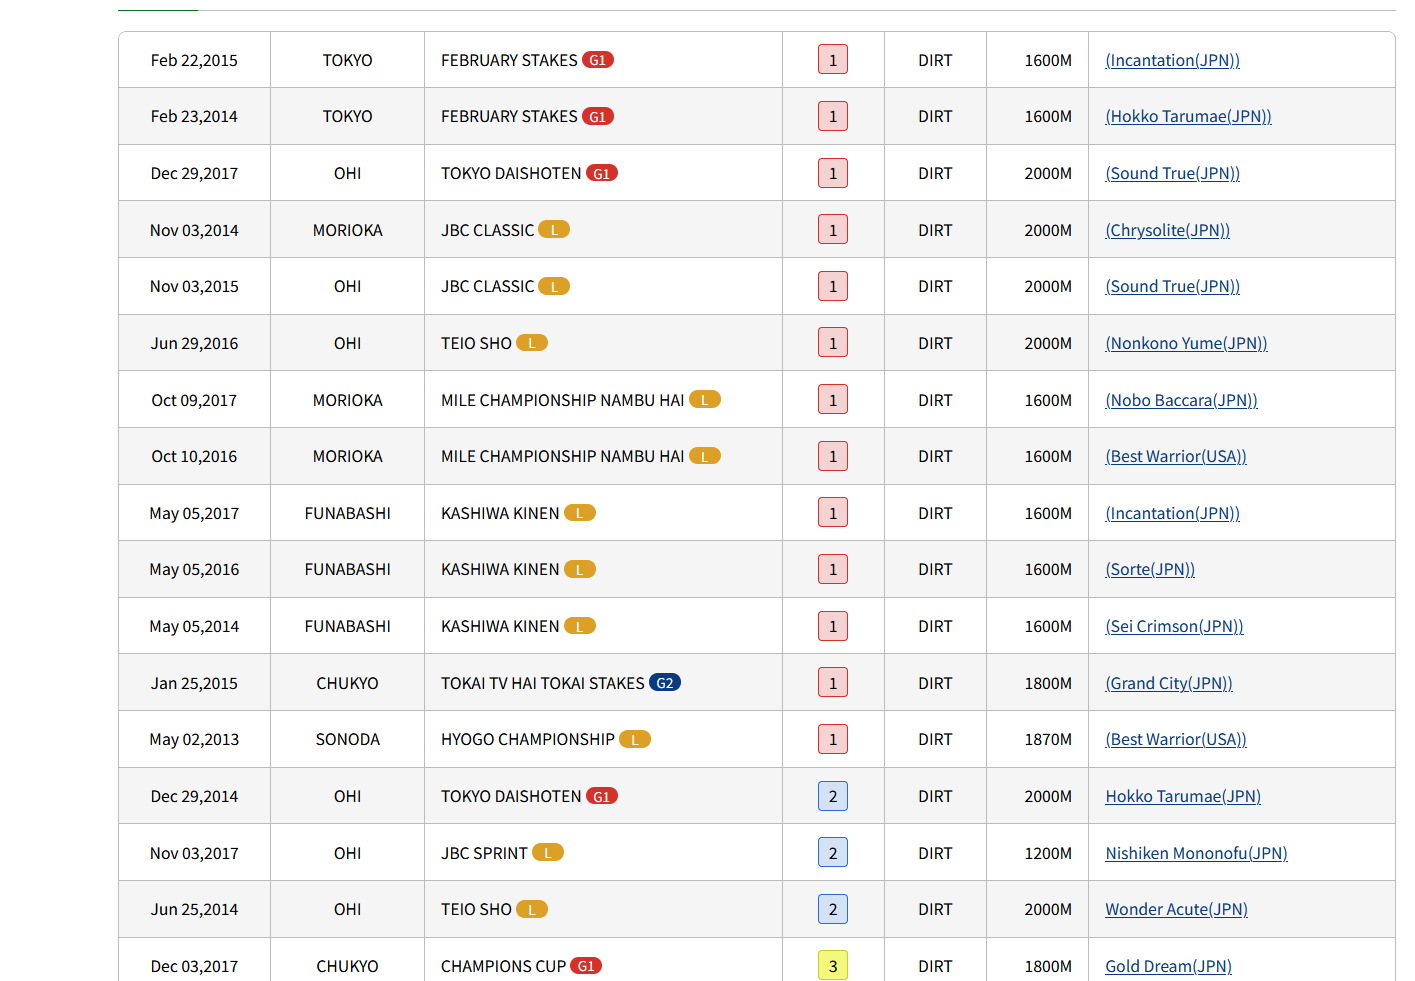Click 2nd place badge in Jun 25,2014 row

(833, 909)
